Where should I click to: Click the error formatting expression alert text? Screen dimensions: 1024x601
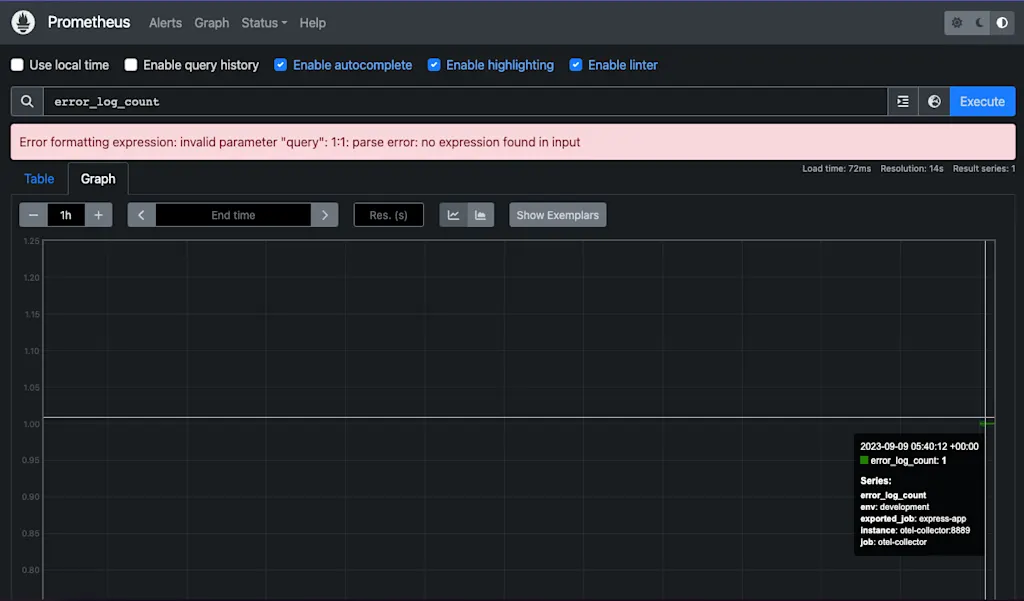coord(300,142)
